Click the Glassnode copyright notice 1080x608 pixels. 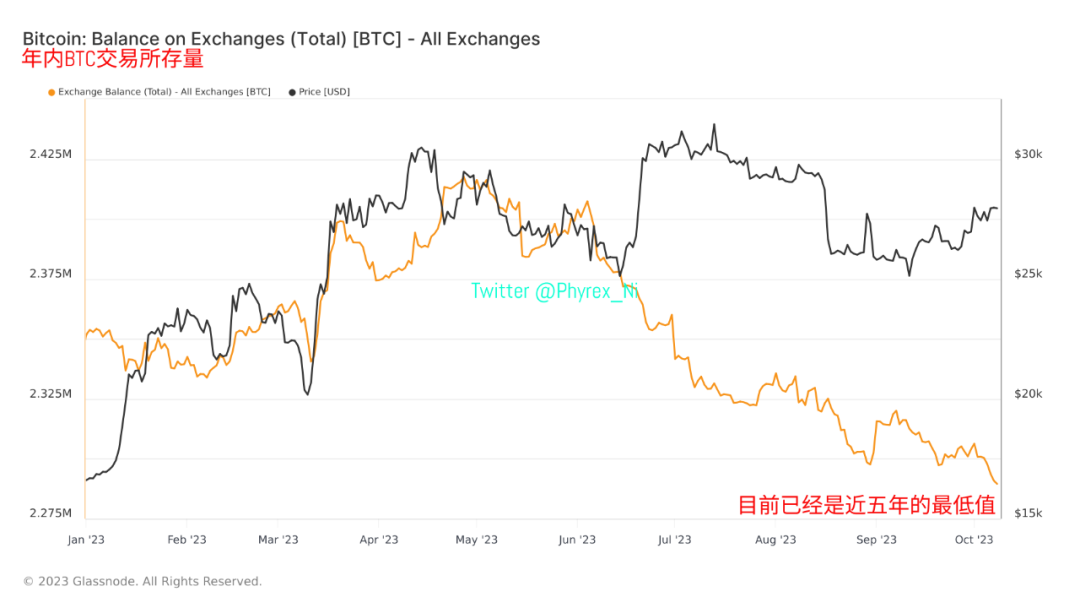click(x=142, y=581)
